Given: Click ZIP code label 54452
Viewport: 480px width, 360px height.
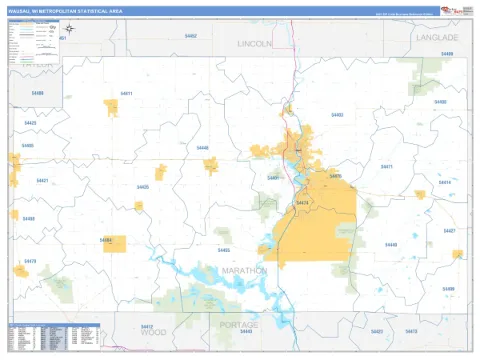Looking at the screenshot, I should pyautogui.click(x=191, y=36).
